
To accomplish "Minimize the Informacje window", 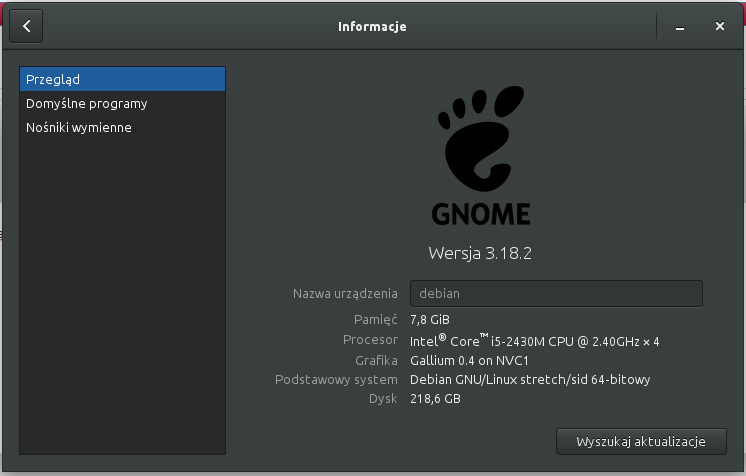I will tap(680, 27).
